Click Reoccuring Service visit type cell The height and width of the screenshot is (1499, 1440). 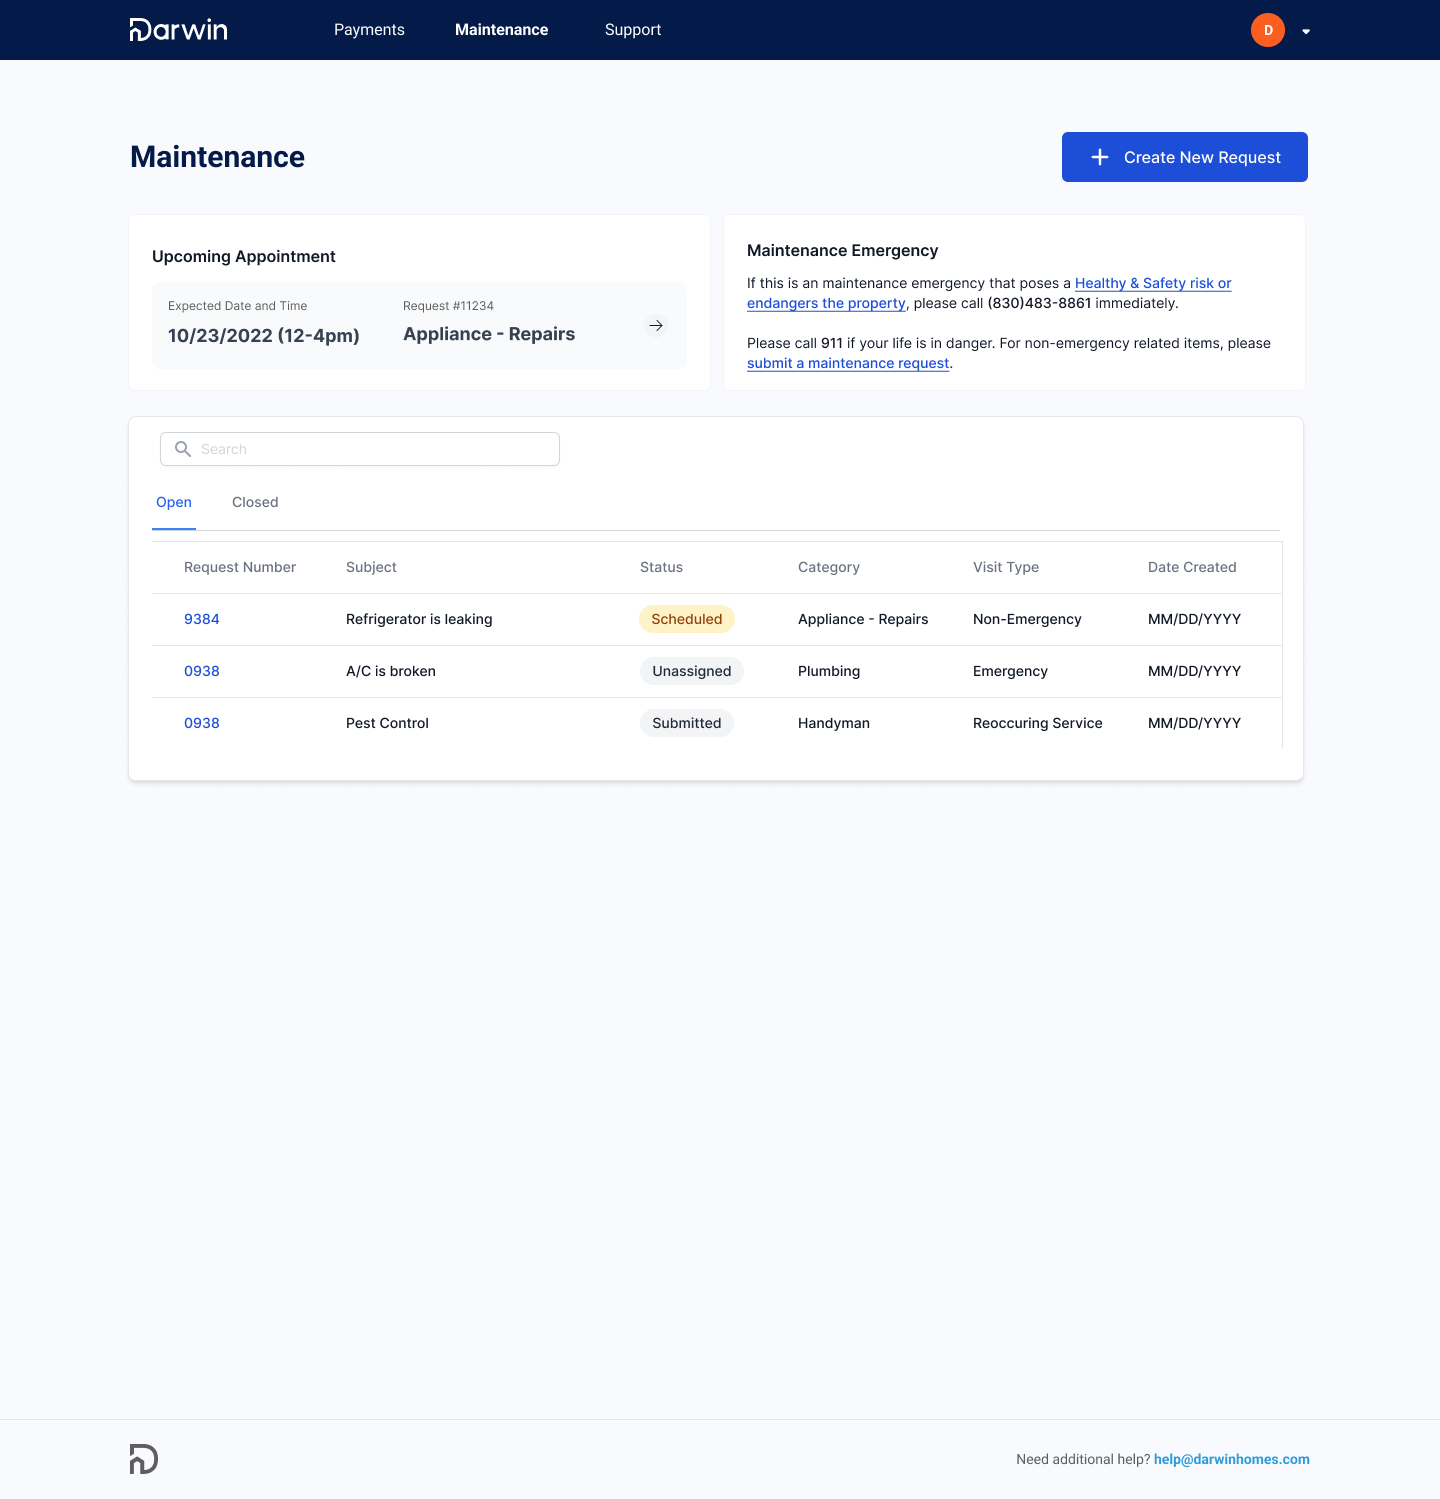click(1038, 723)
